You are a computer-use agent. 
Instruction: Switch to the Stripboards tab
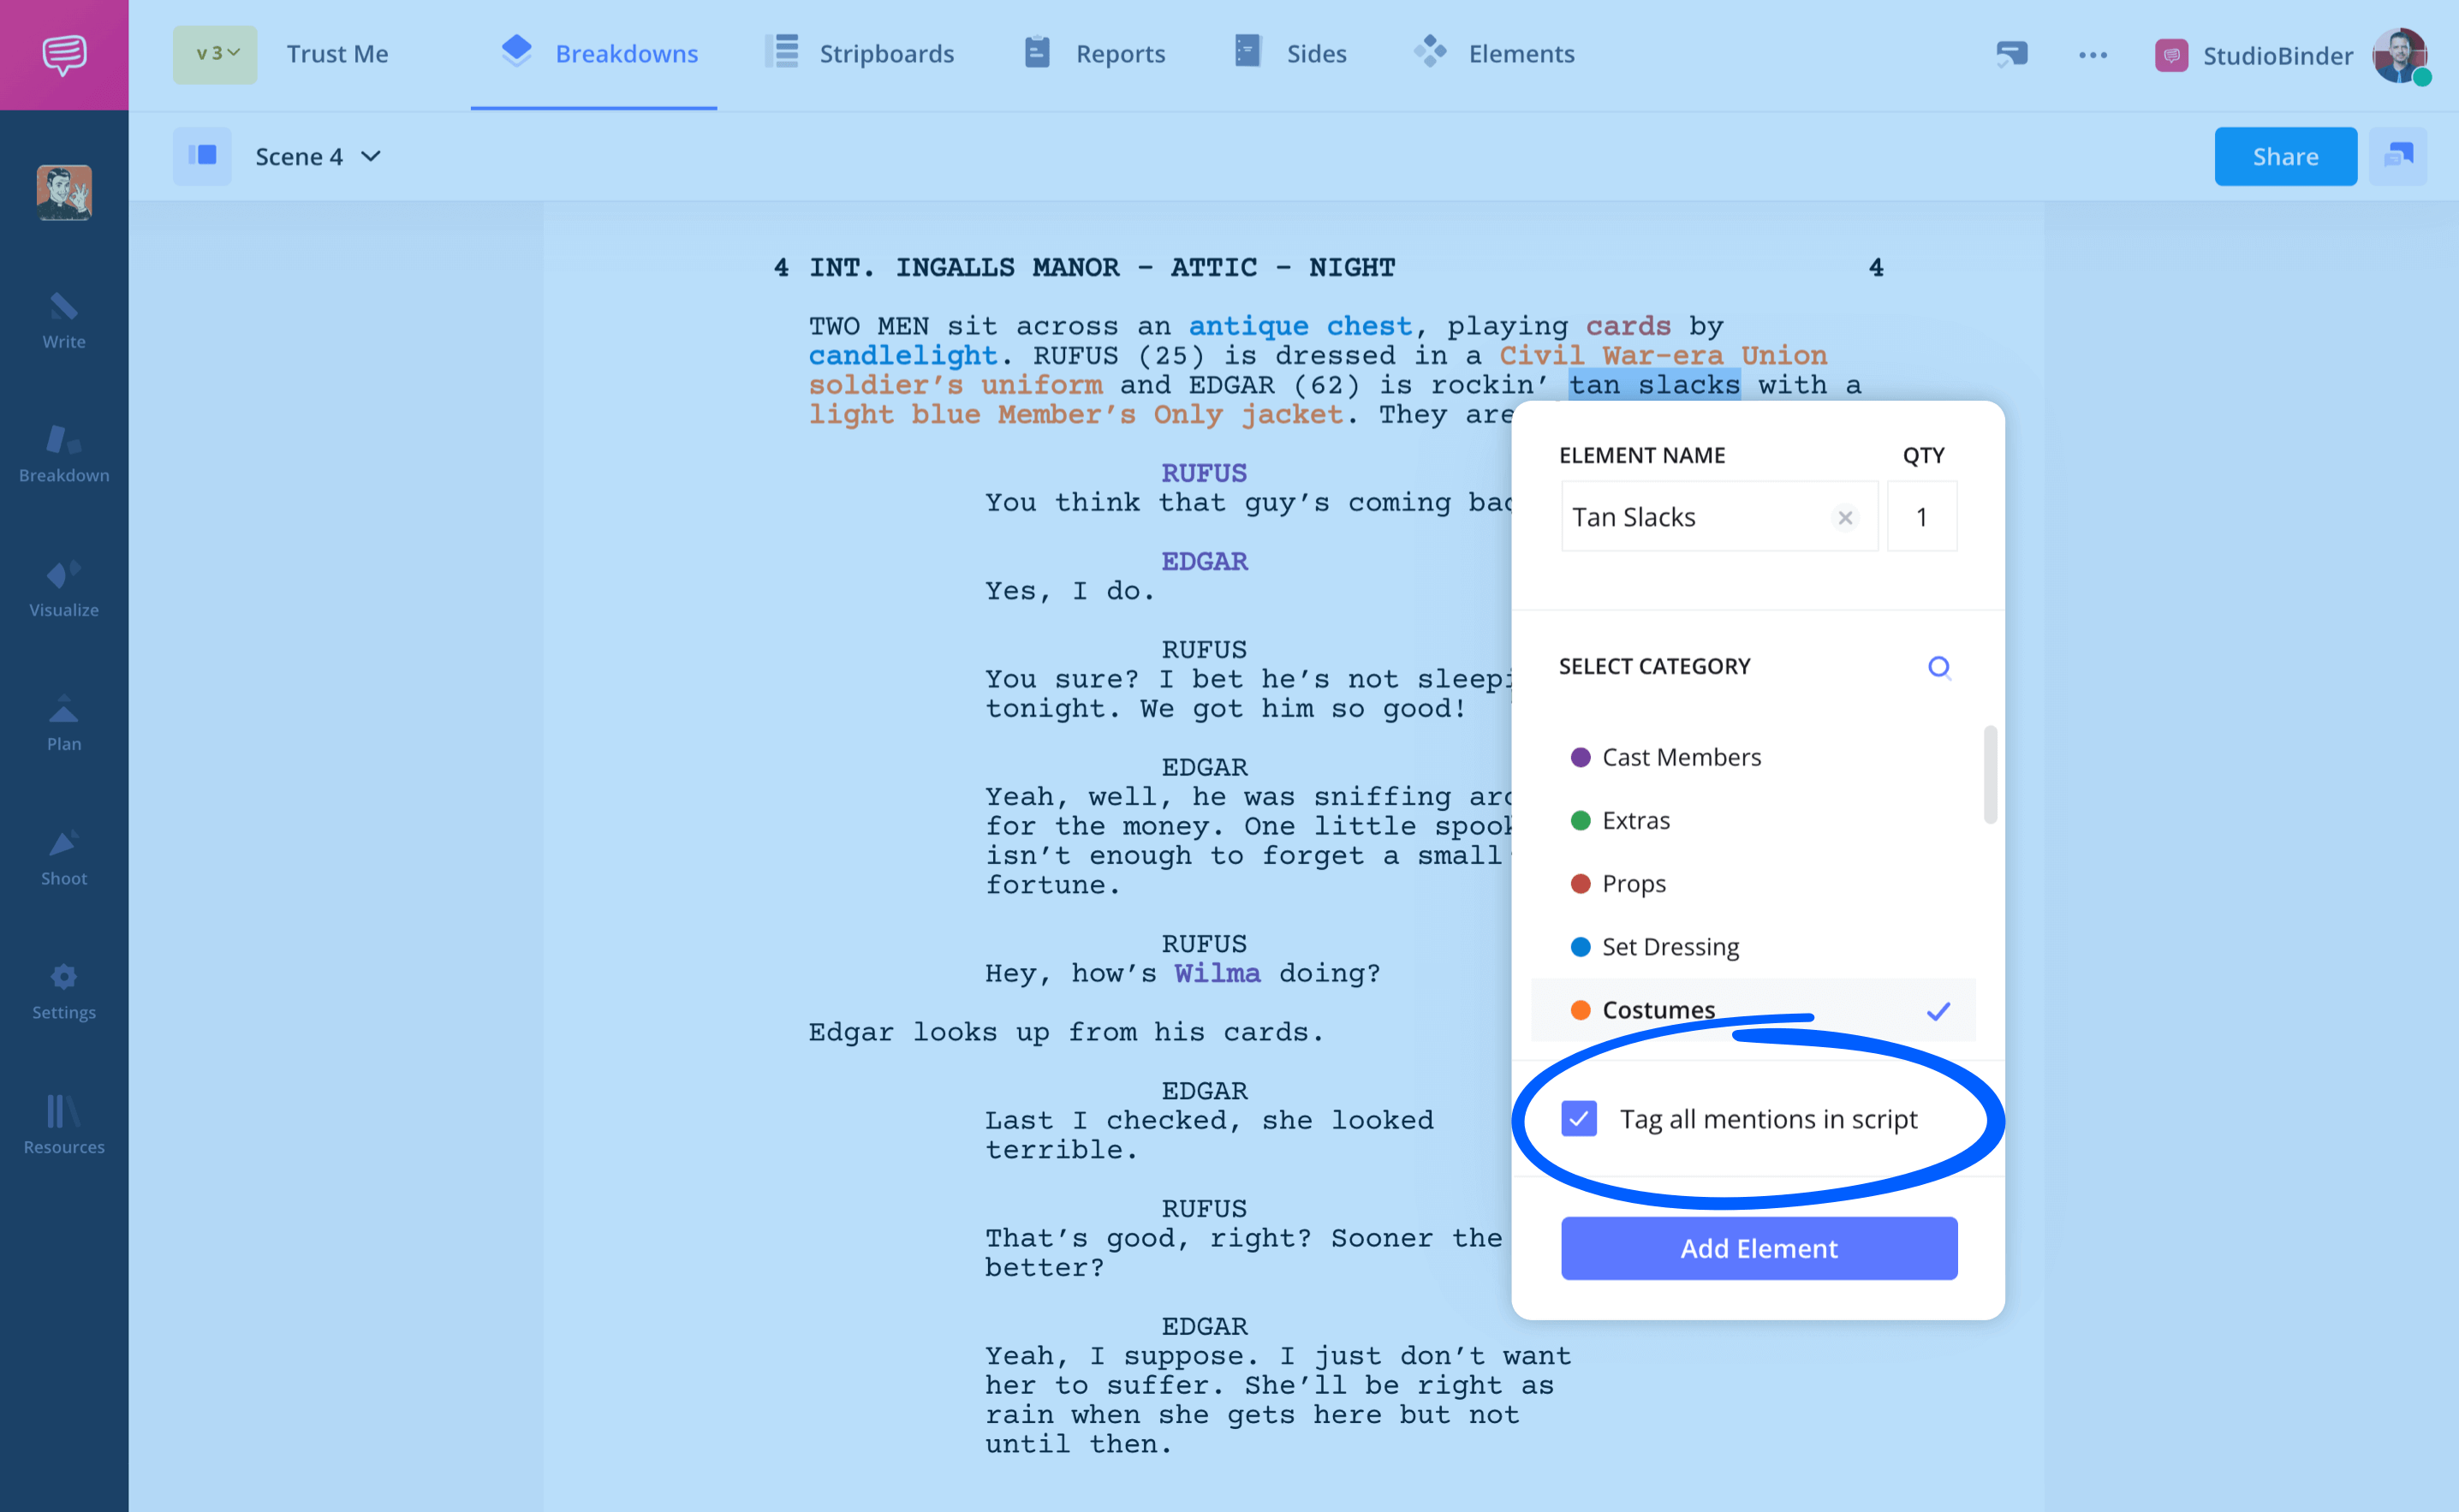point(887,53)
